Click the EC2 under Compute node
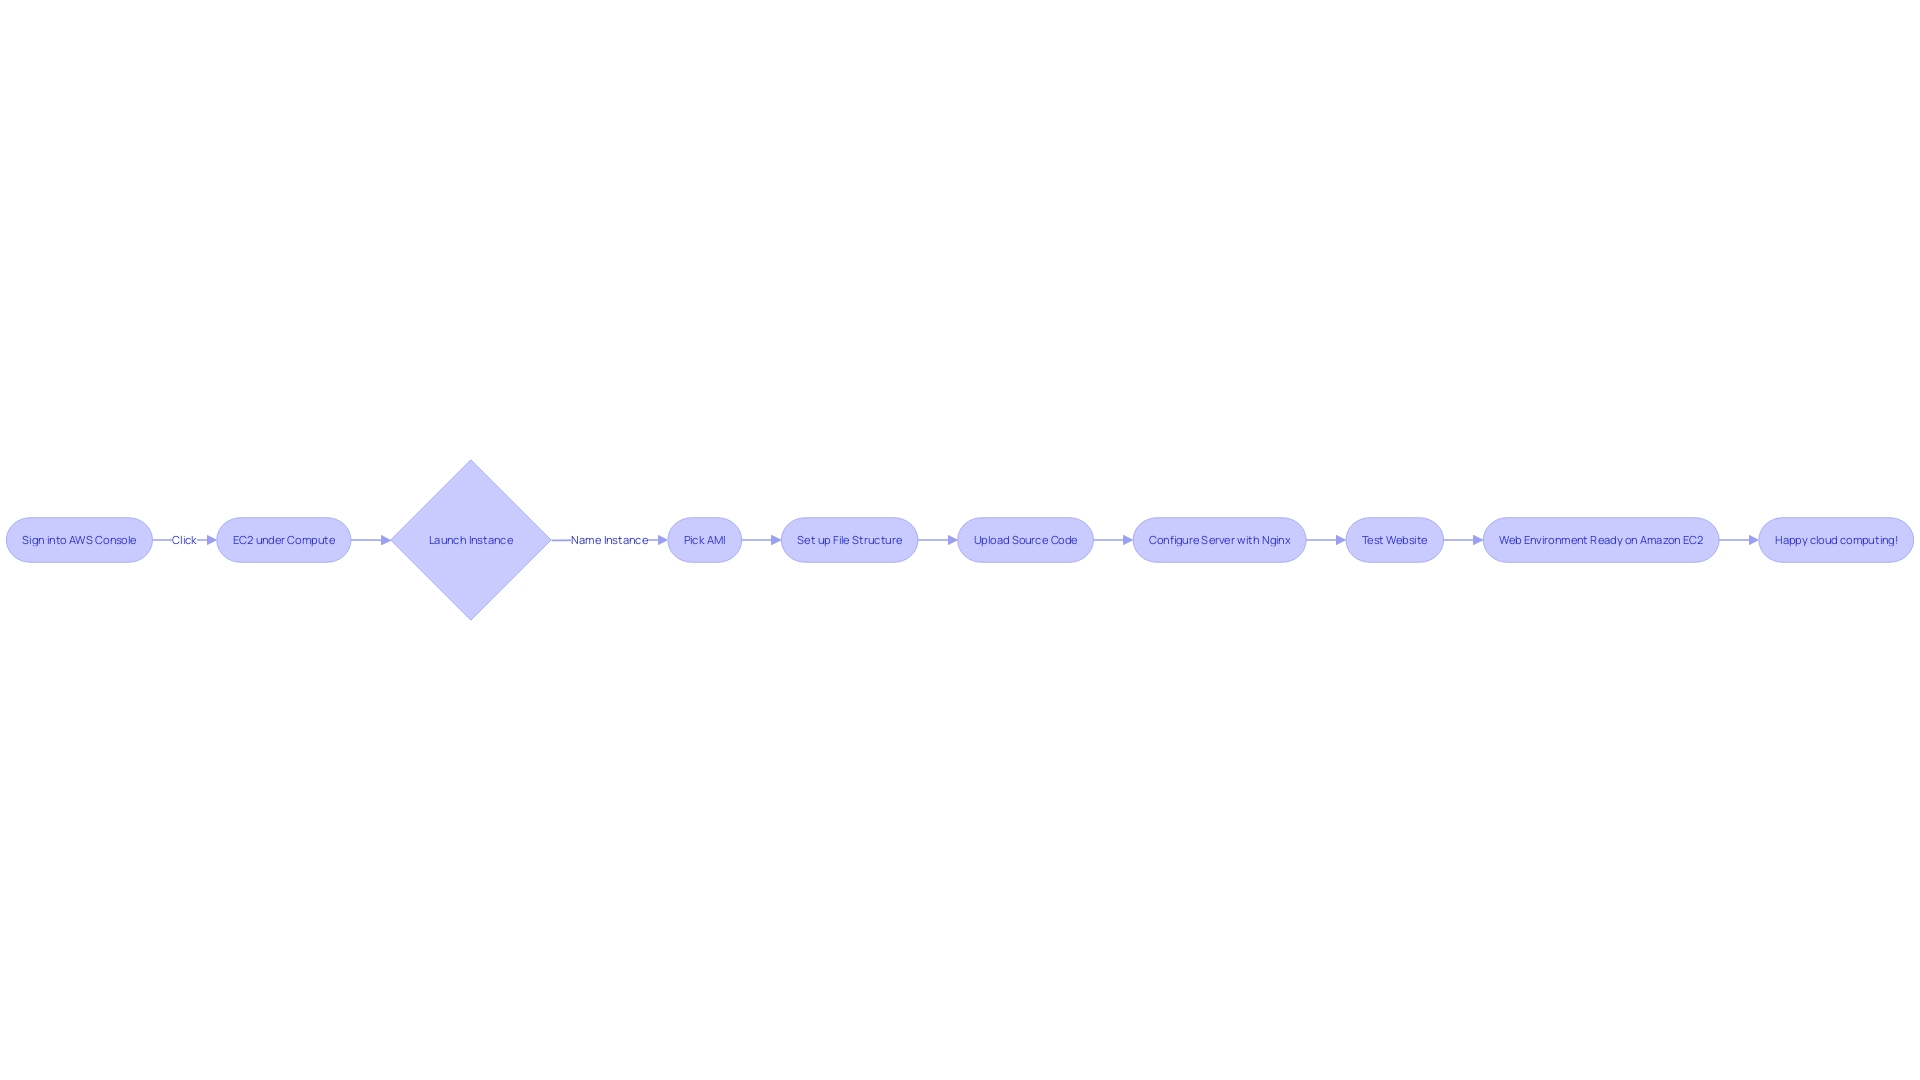The width and height of the screenshot is (1920, 1080). pos(284,539)
